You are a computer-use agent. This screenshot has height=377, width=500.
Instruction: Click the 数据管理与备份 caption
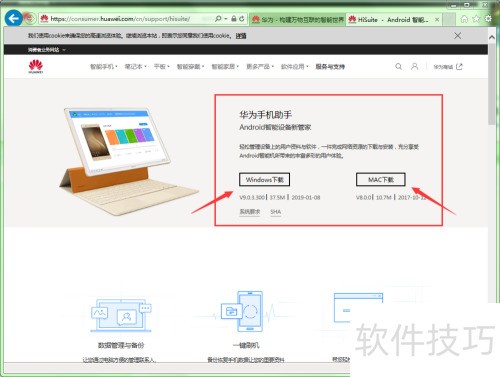(x=121, y=345)
